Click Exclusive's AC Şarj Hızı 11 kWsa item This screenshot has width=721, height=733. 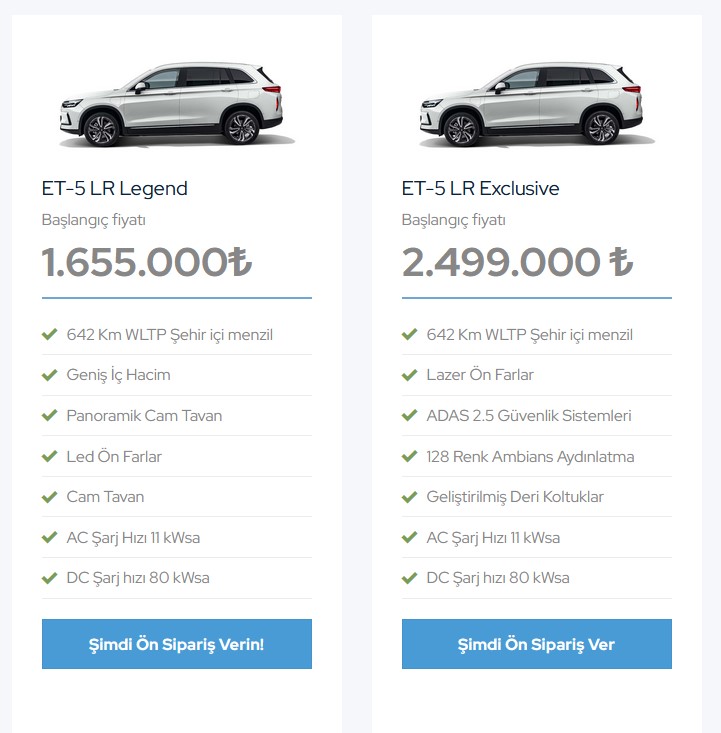(x=493, y=538)
